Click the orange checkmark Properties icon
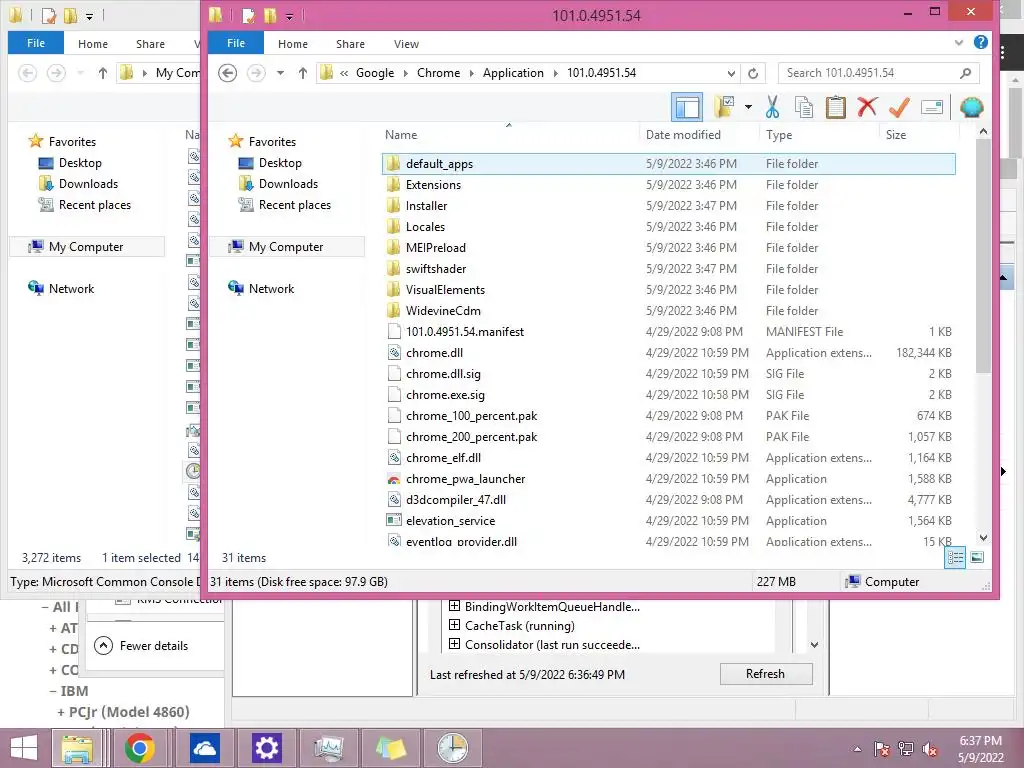The width and height of the screenshot is (1024, 768). [x=899, y=107]
